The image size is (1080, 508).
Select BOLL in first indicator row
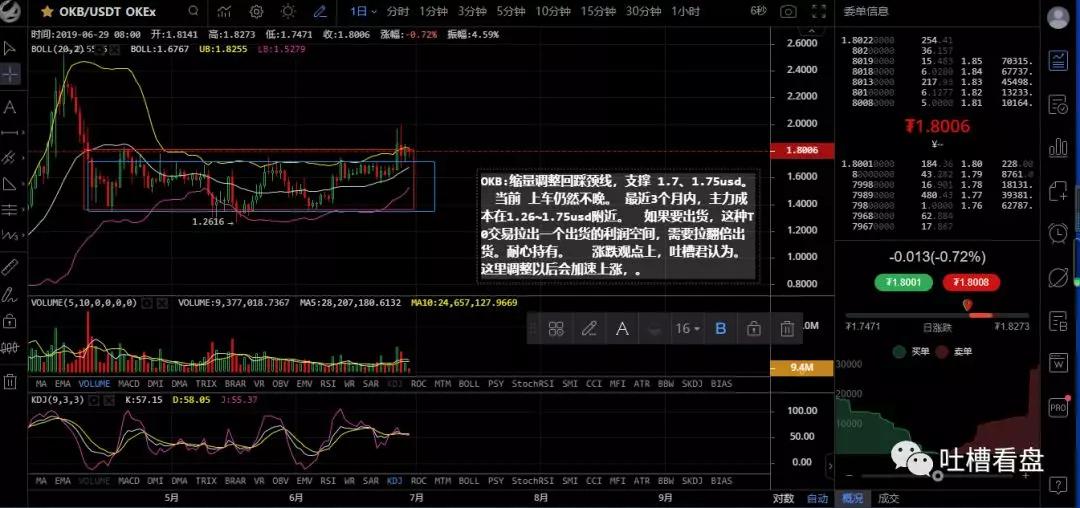pos(468,383)
